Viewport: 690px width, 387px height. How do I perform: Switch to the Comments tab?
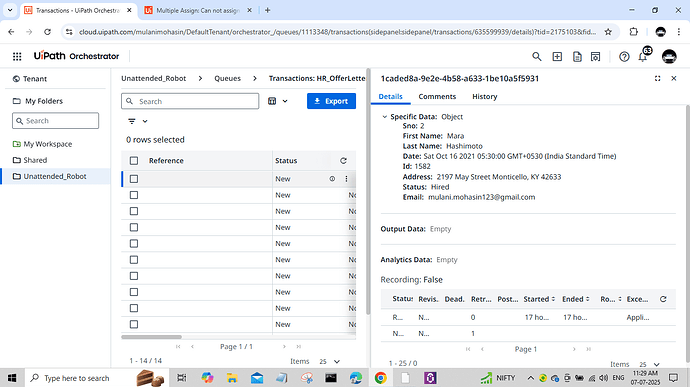click(437, 96)
